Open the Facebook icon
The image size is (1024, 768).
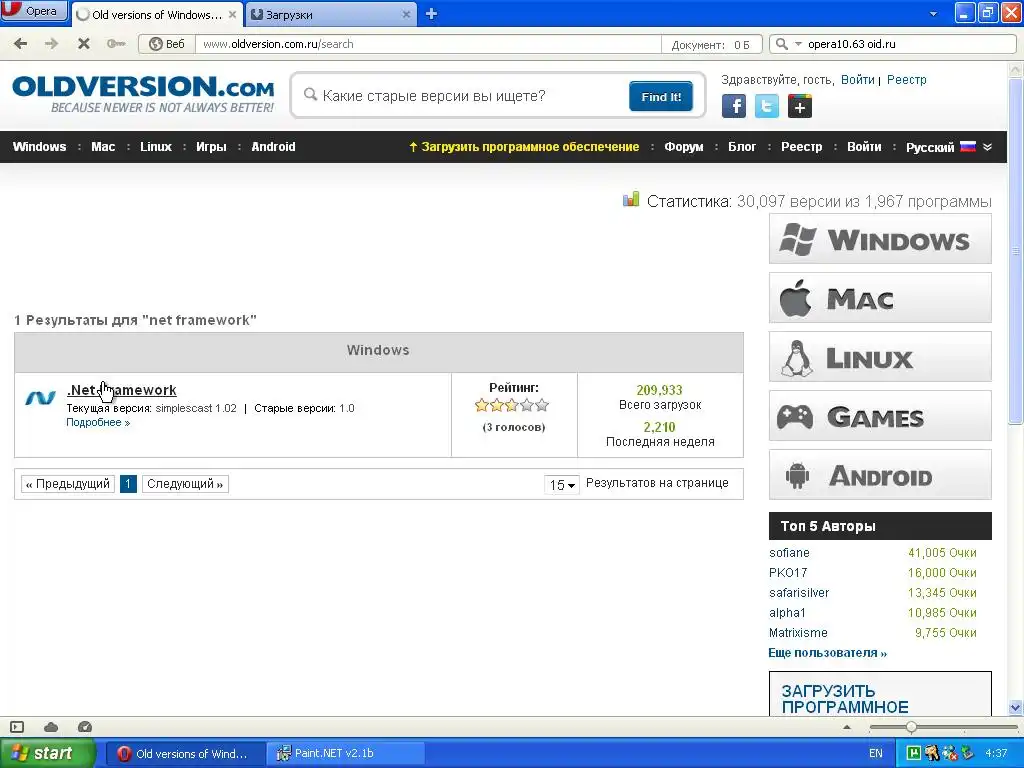(x=733, y=106)
